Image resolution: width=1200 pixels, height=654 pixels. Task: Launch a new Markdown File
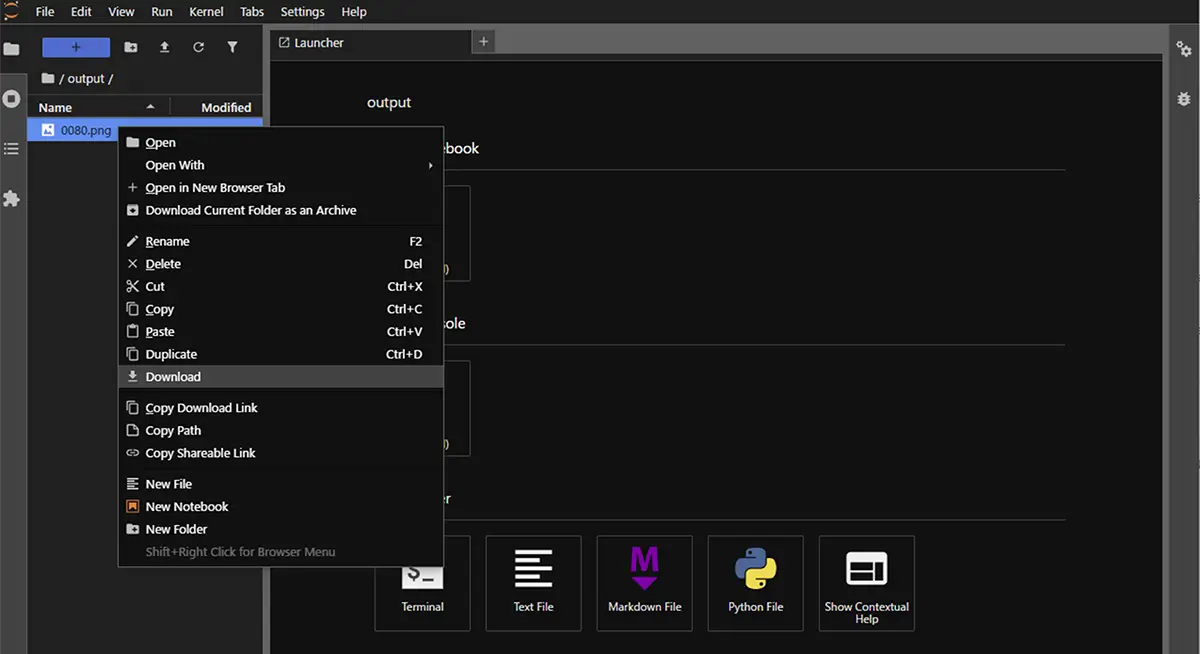click(x=644, y=582)
